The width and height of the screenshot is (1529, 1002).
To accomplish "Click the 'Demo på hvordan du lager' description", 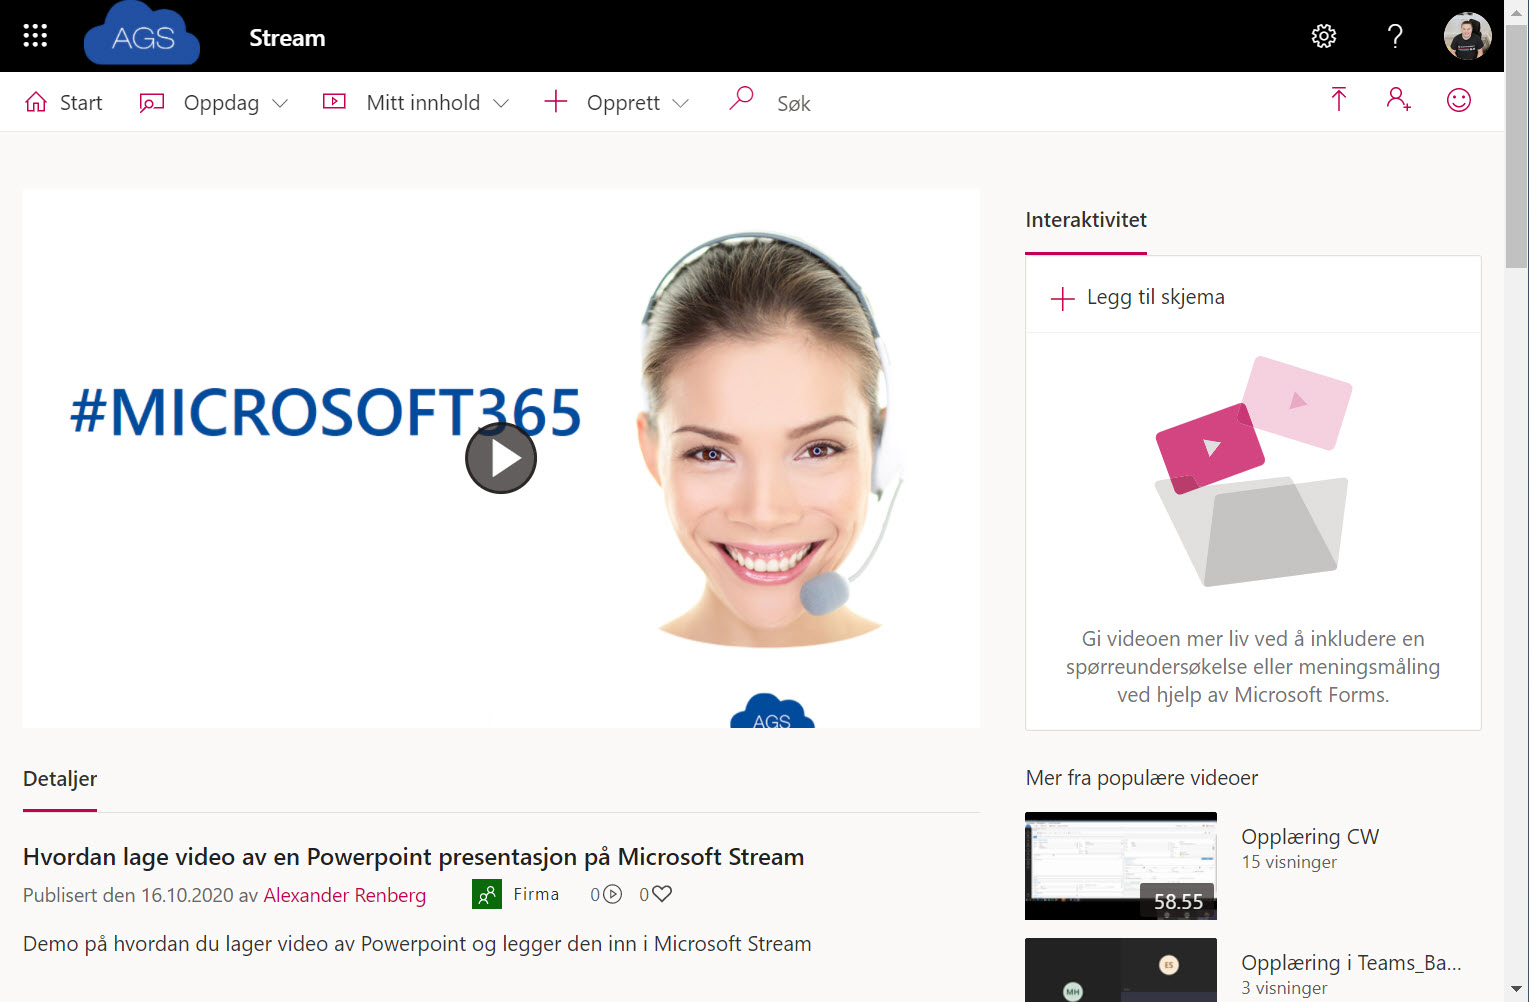I will pos(417,944).
